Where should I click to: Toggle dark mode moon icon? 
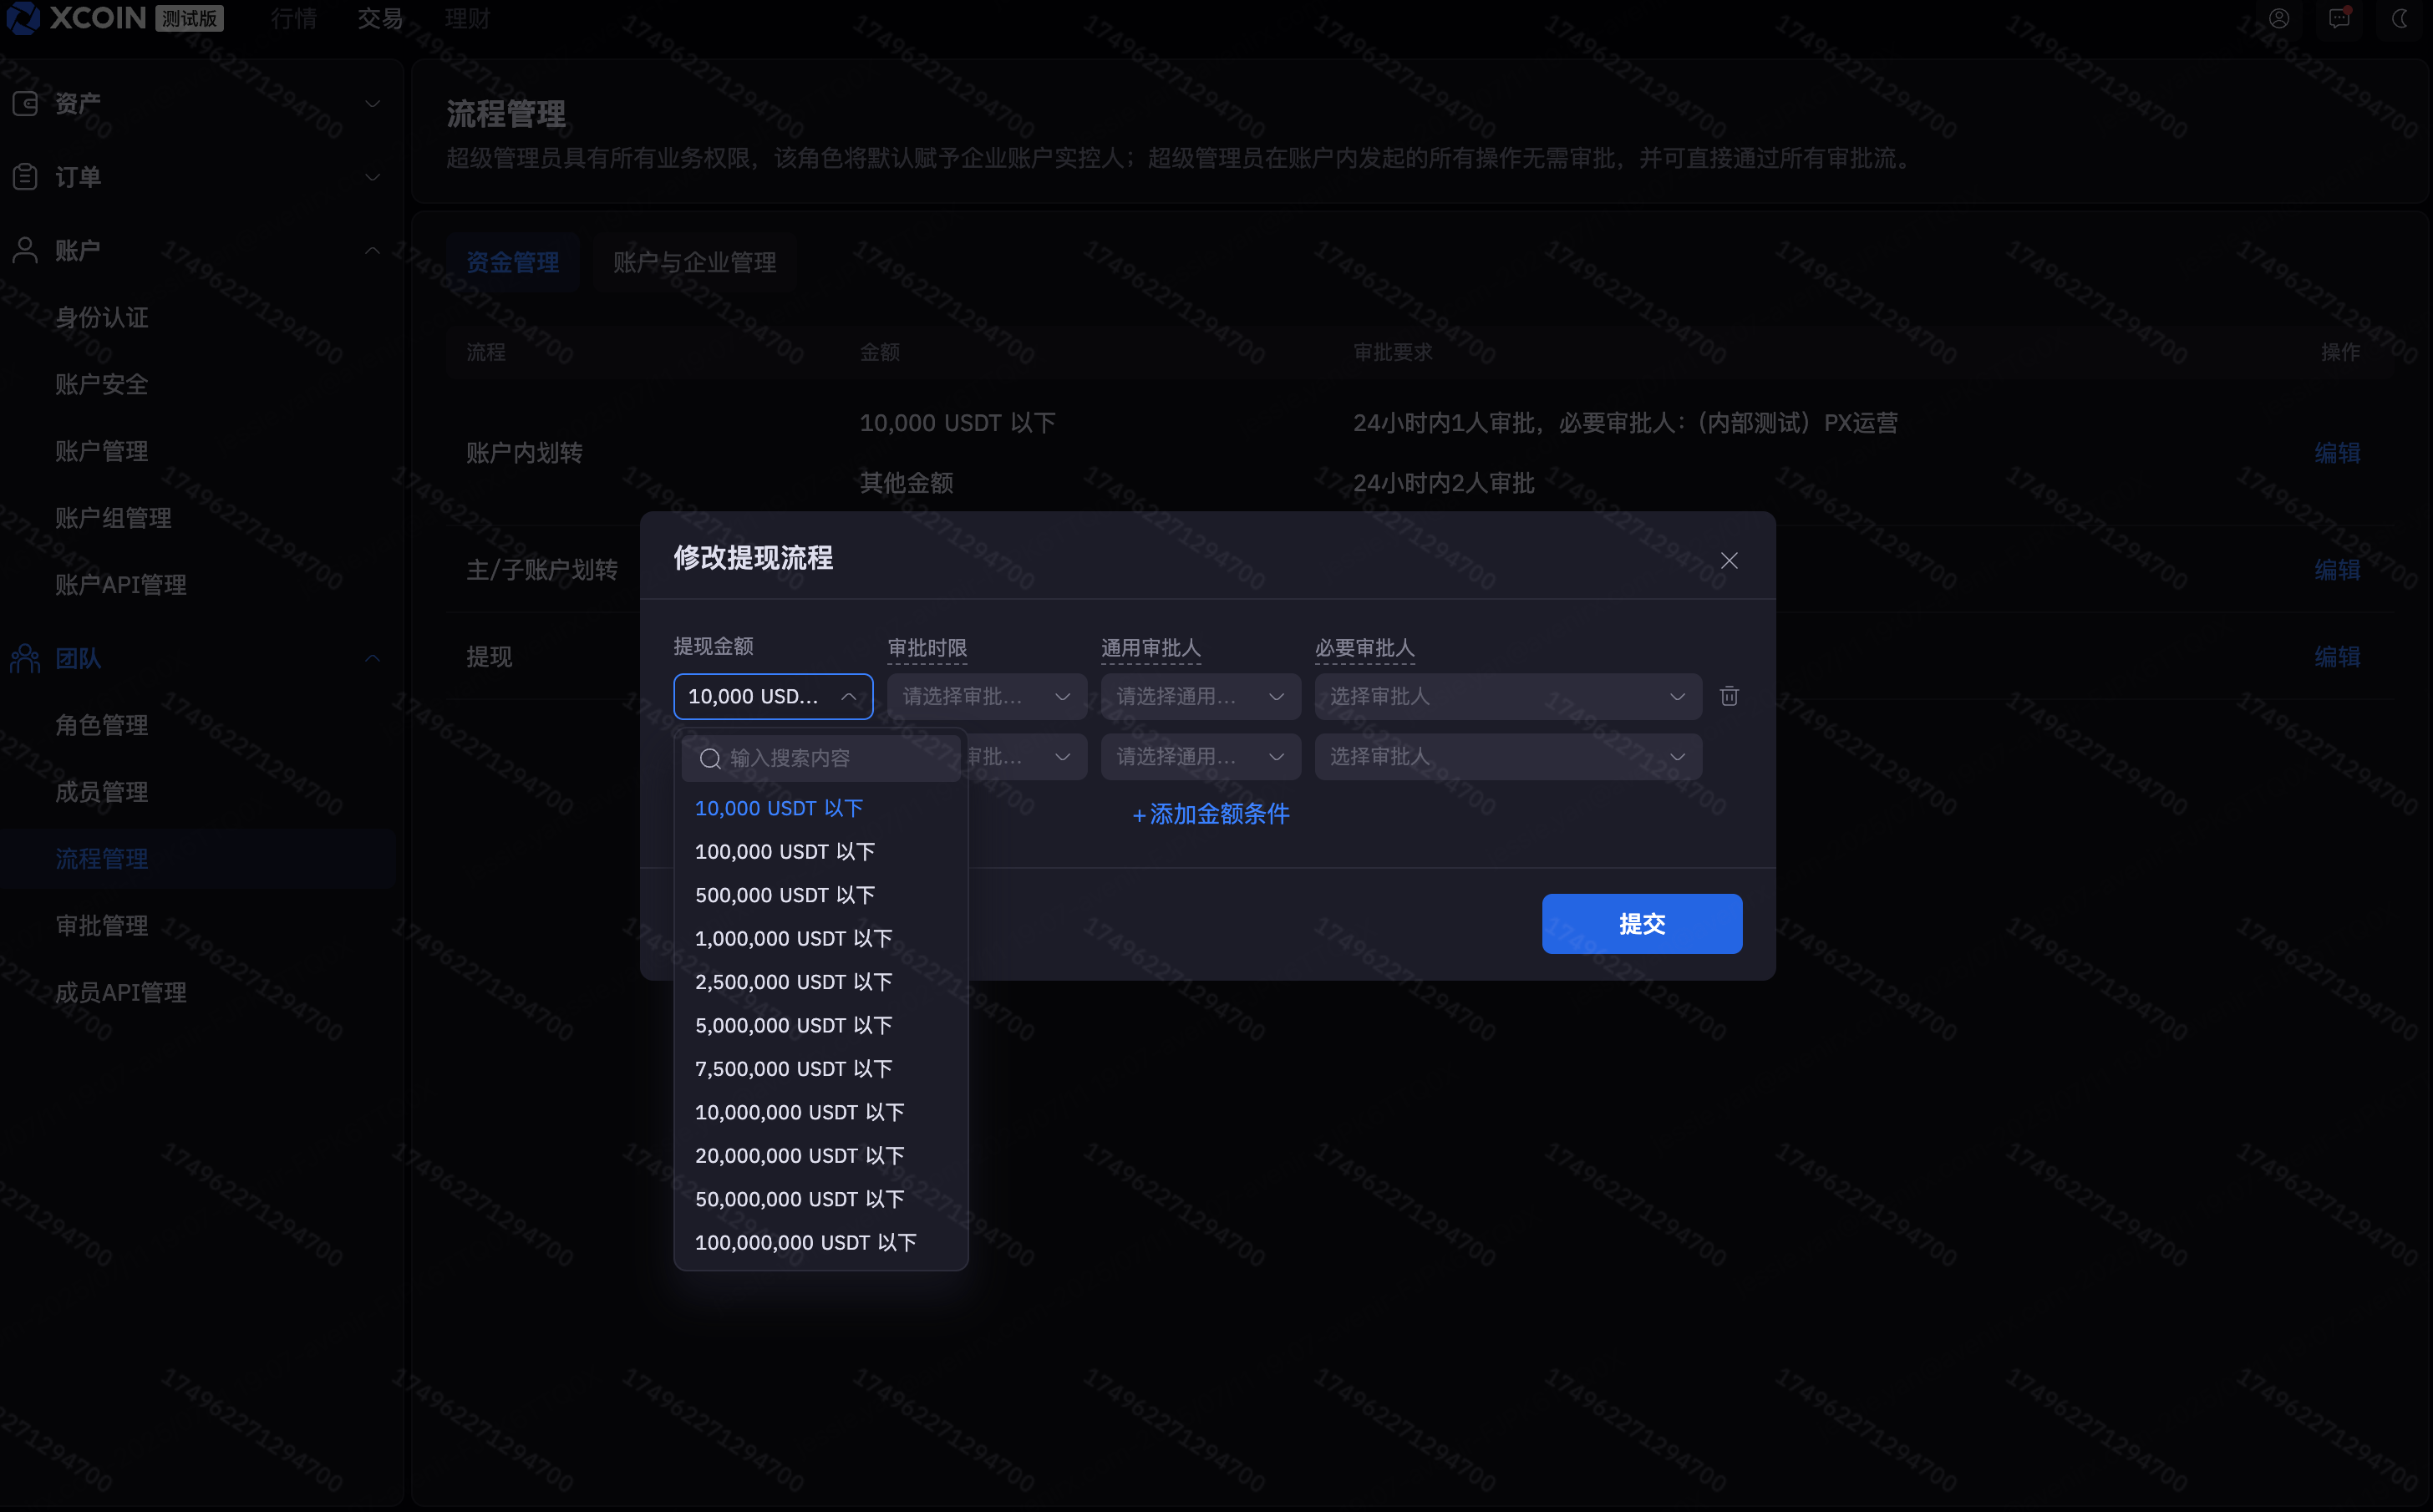tap(2399, 19)
